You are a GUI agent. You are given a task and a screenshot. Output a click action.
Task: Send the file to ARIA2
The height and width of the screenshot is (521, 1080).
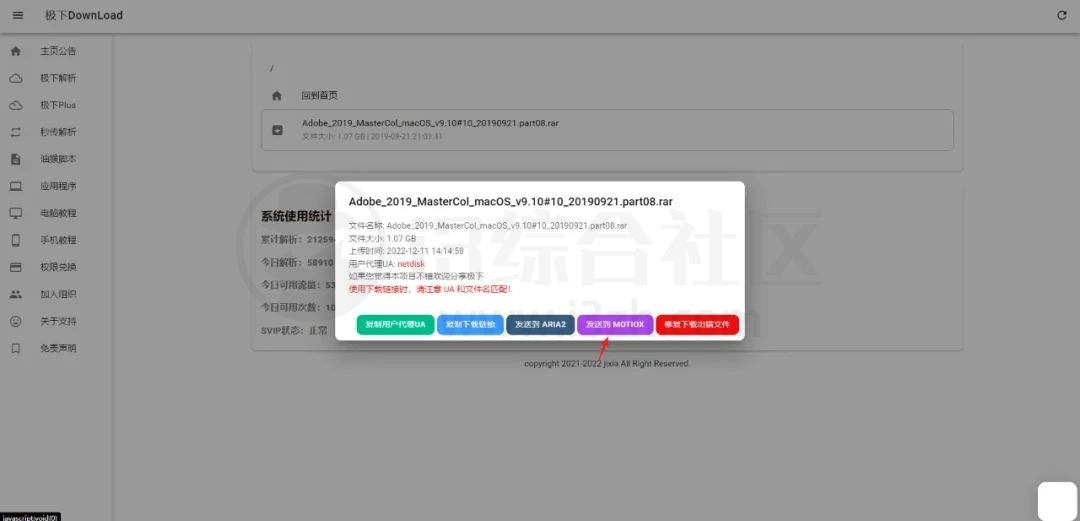541,325
